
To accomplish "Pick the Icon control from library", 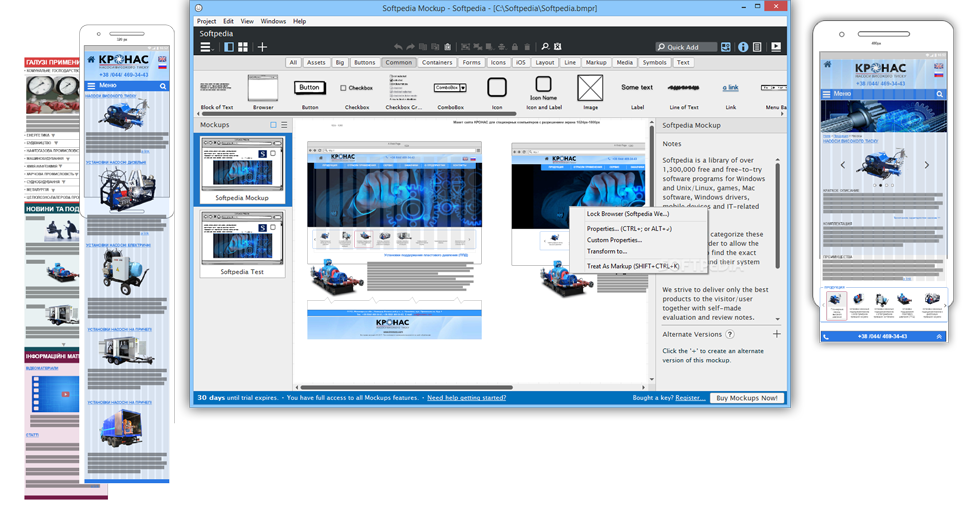I will [497, 92].
